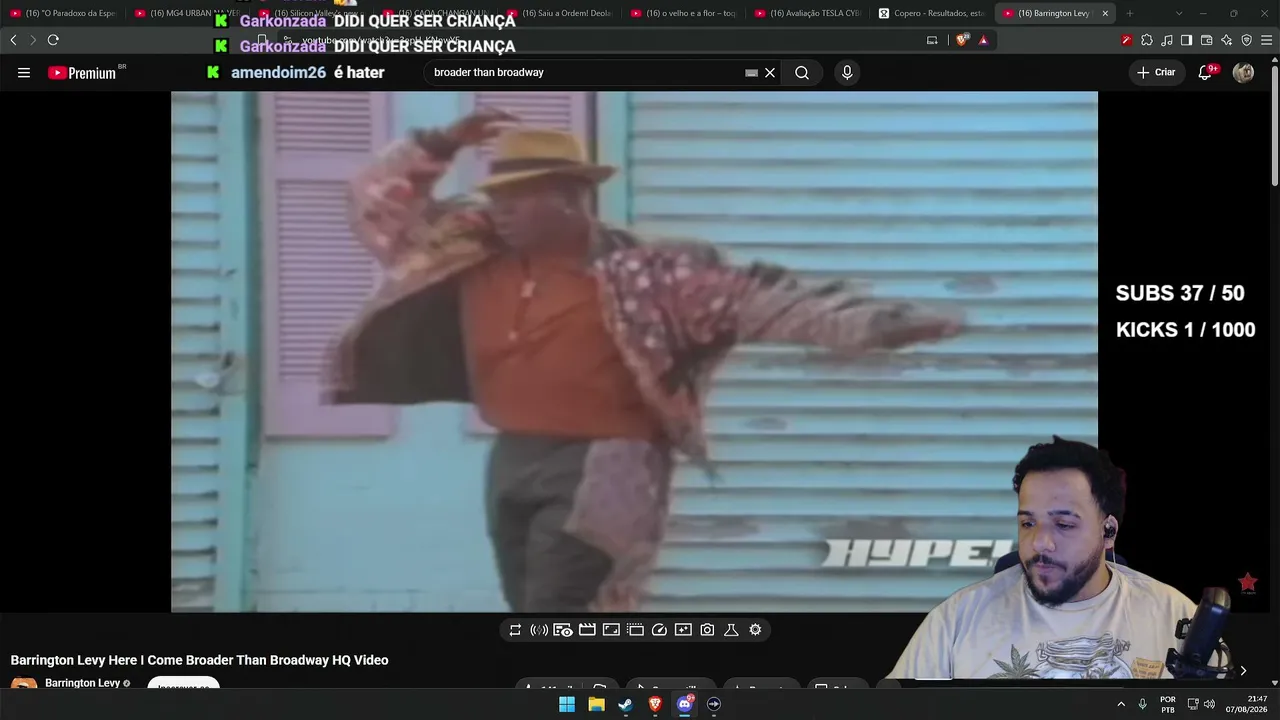Screen dimensions: 1280x720
Task: Run search with the magnifier button
Action: click(802, 73)
